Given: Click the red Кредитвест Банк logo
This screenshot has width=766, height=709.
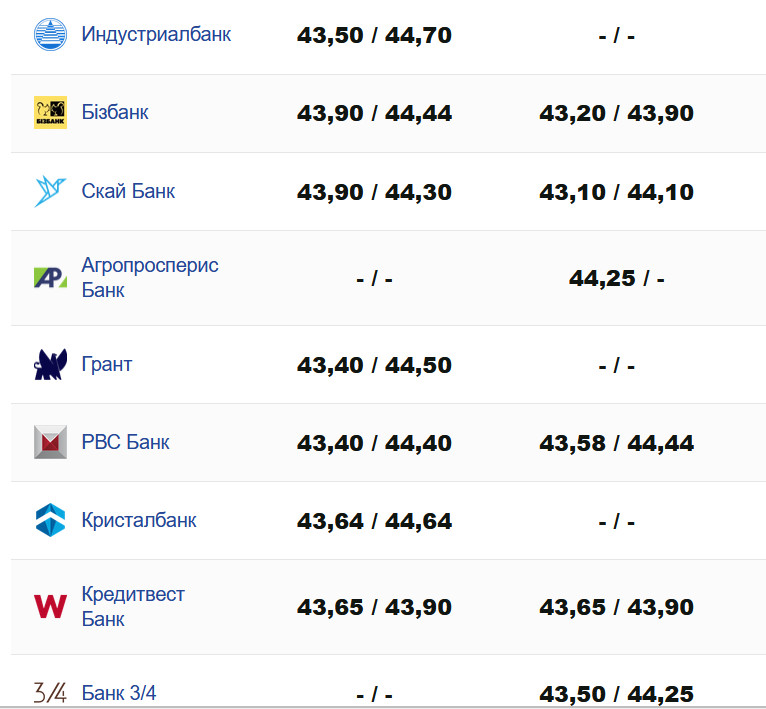Looking at the screenshot, I should click(x=50, y=606).
